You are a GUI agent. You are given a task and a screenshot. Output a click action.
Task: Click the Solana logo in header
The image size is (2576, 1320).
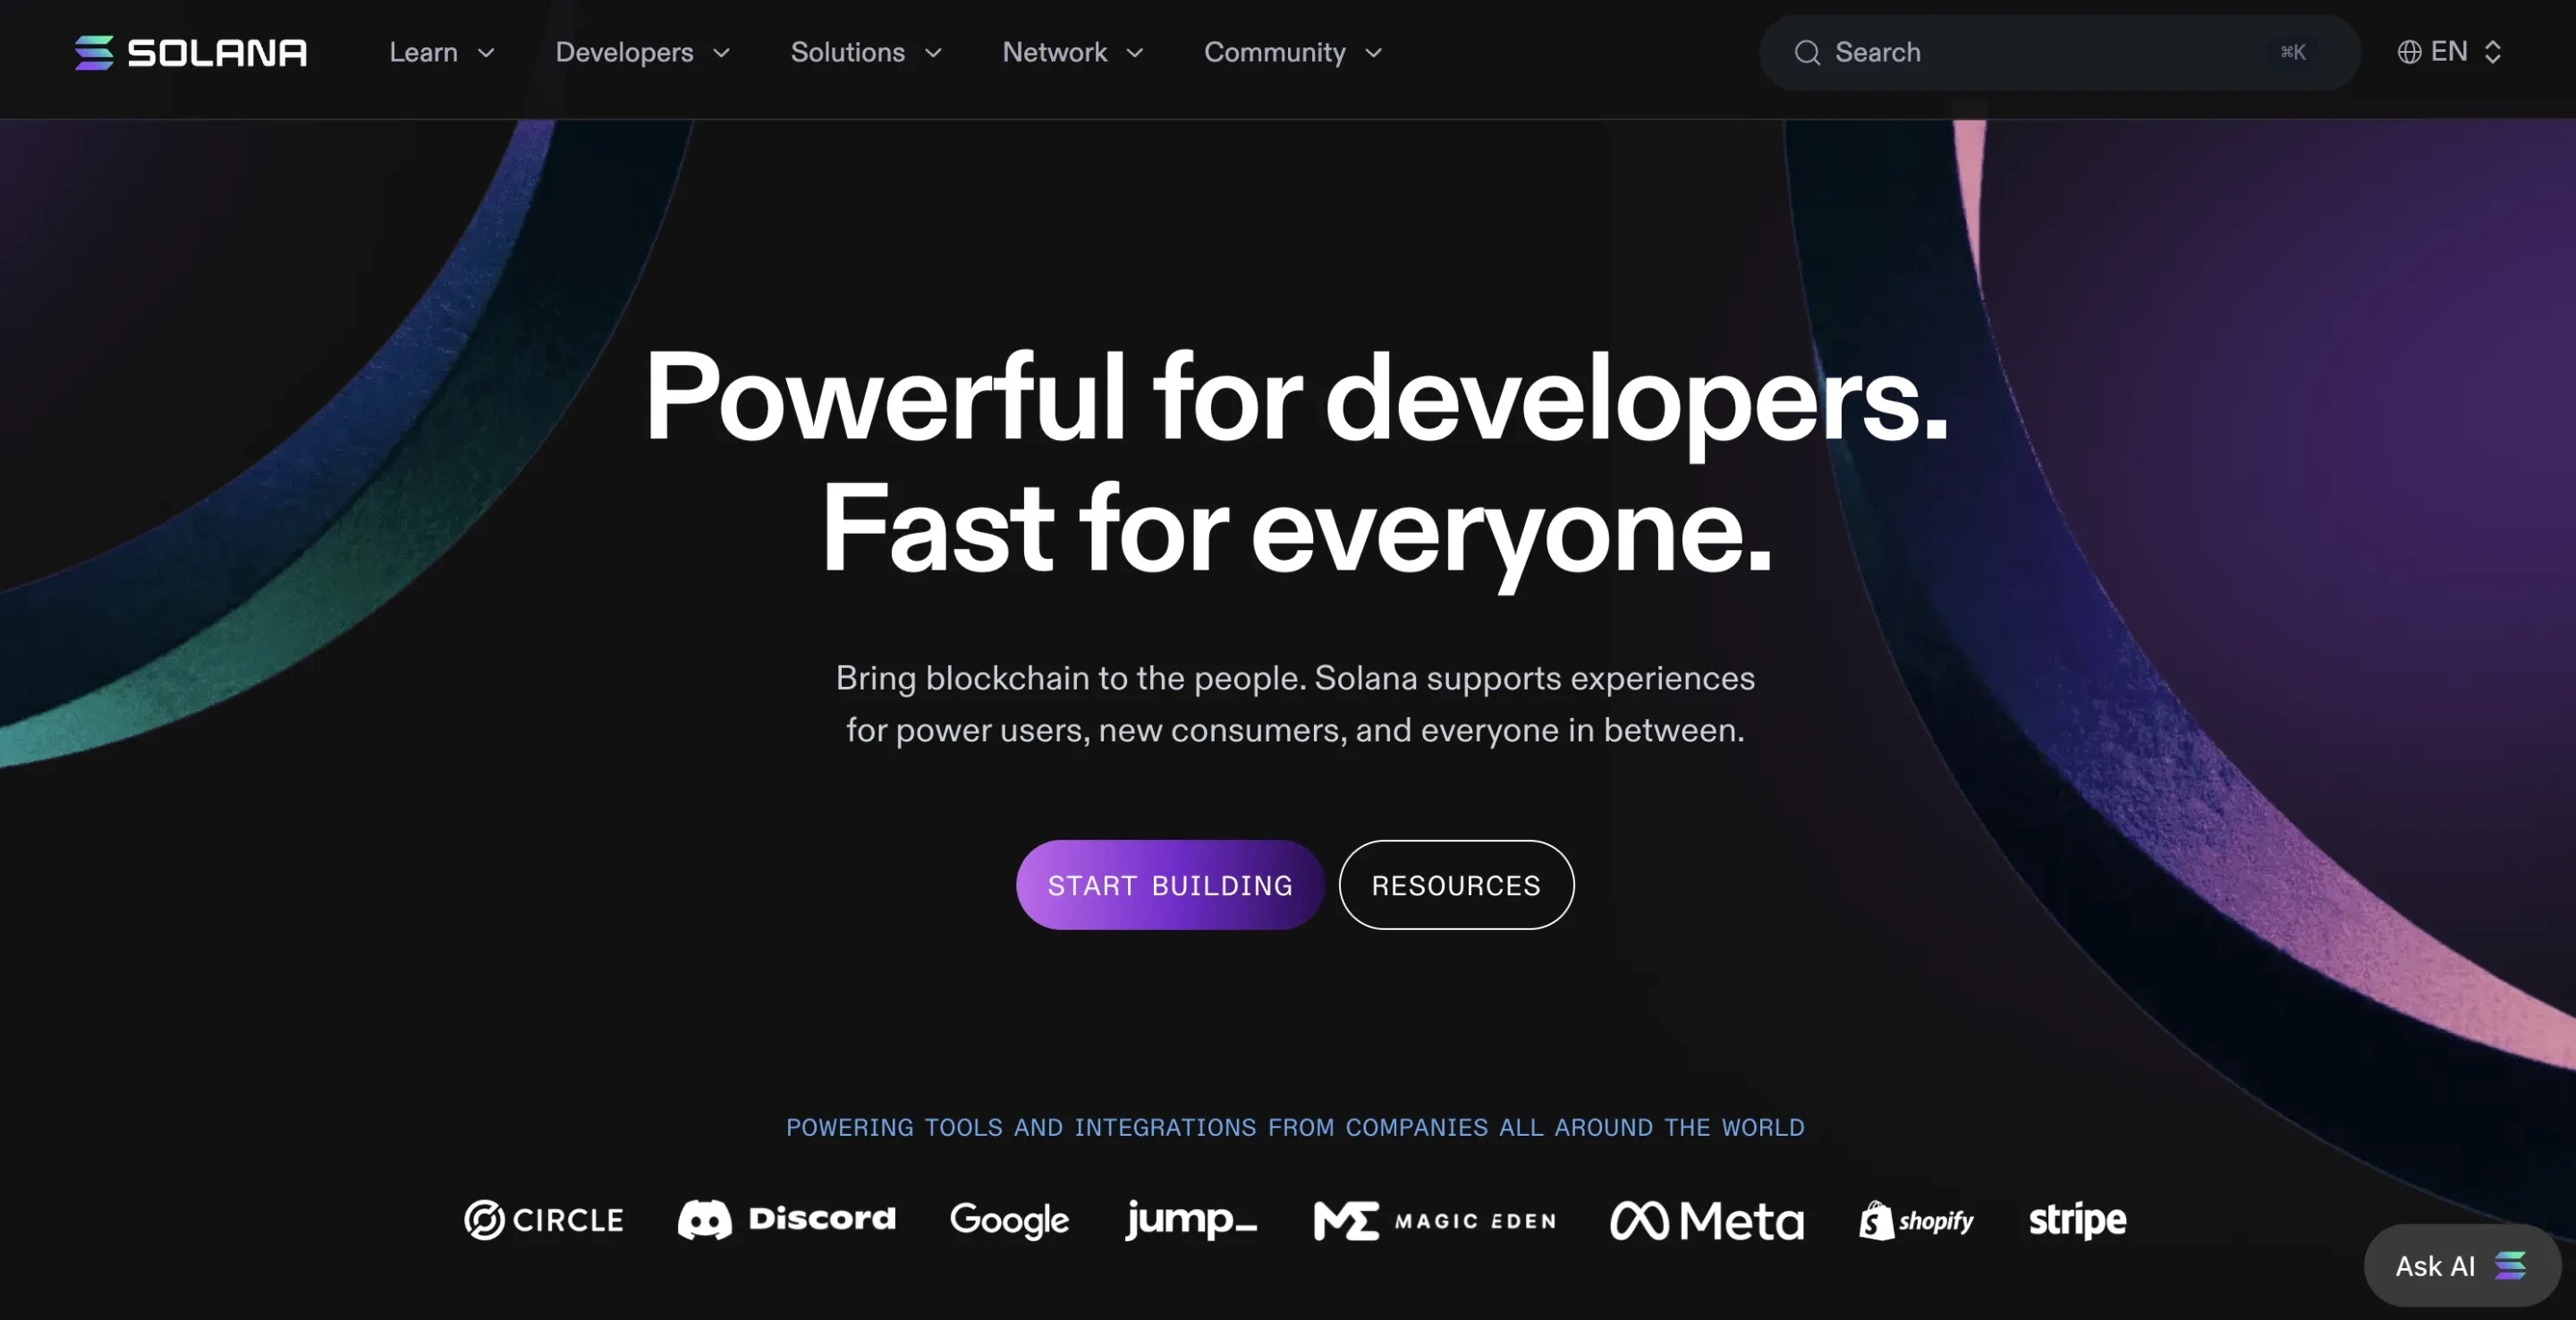tap(190, 52)
